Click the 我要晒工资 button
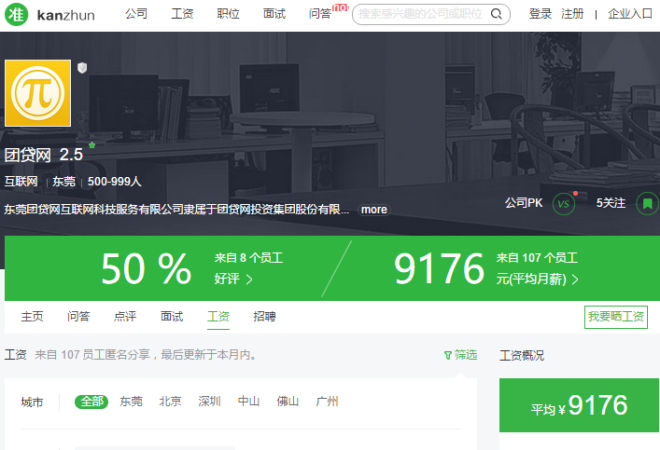Viewport: 660px width, 450px height. pyautogui.click(x=616, y=317)
